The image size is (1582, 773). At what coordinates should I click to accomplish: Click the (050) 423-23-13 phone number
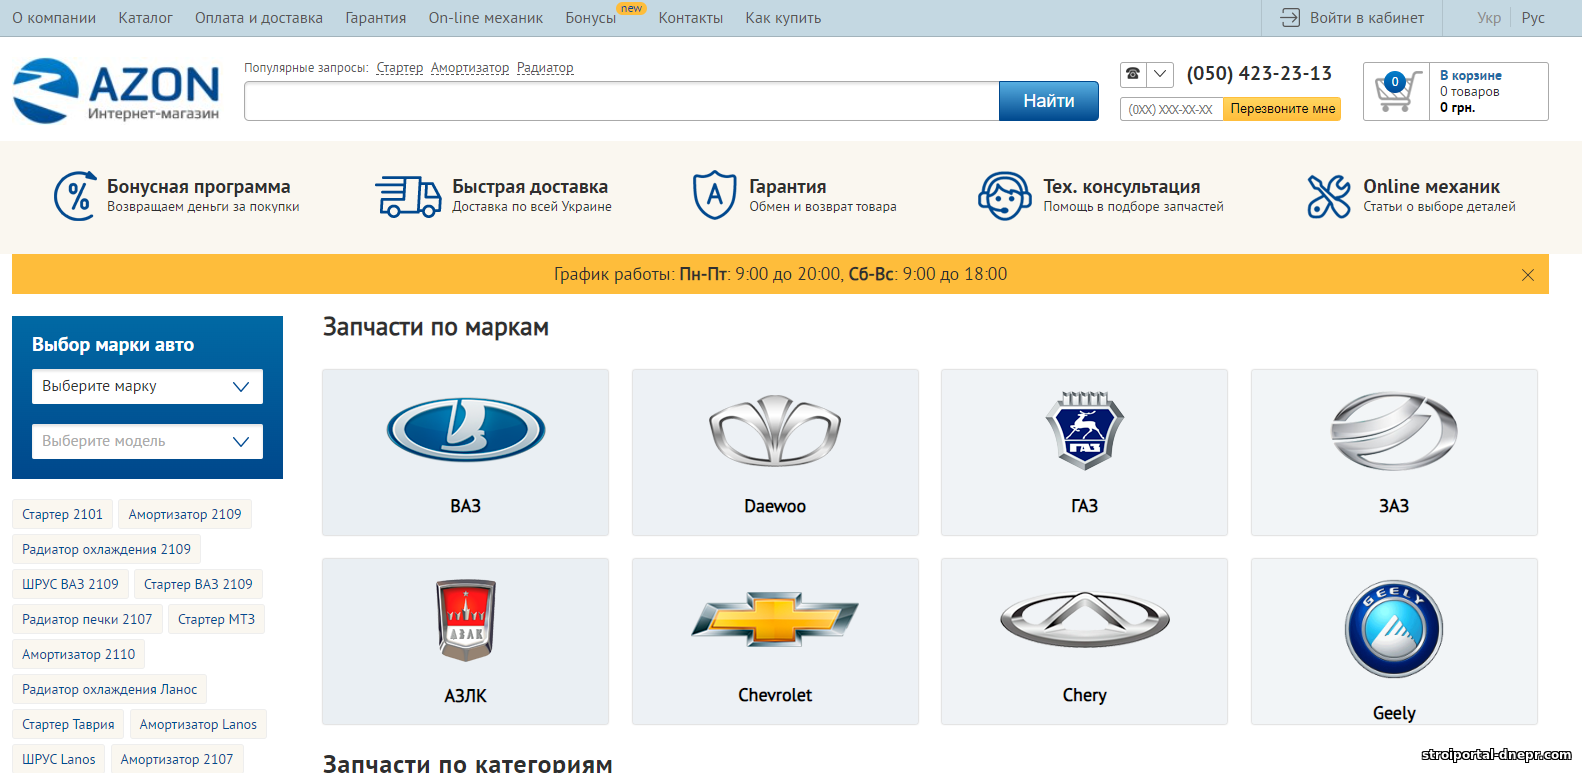[x=1260, y=74]
